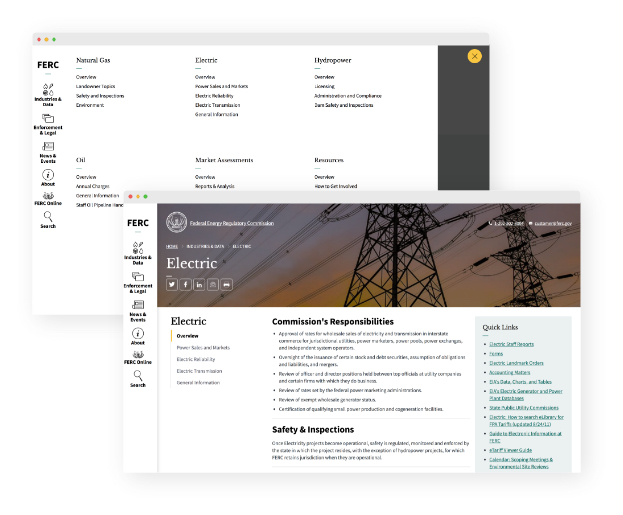Click the INDUSTRIES & DATA breadcrumb

[x=205, y=246]
